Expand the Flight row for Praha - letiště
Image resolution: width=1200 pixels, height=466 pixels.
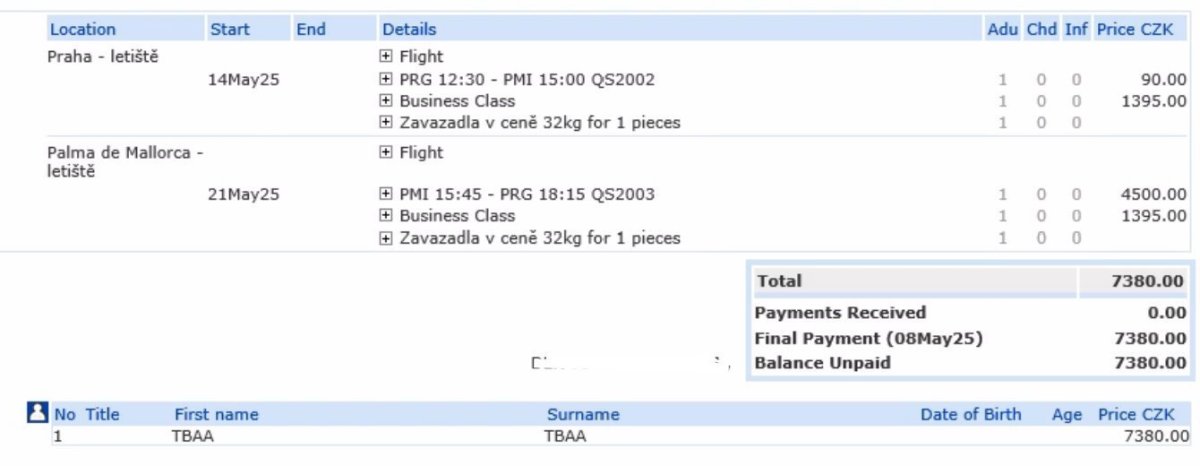pos(386,57)
